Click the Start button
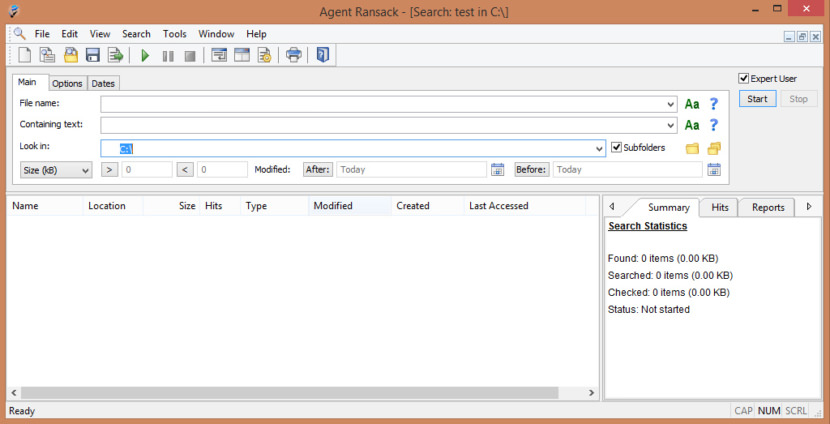Screen dimensions: 830x424 pyautogui.click(x=758, y=99)
